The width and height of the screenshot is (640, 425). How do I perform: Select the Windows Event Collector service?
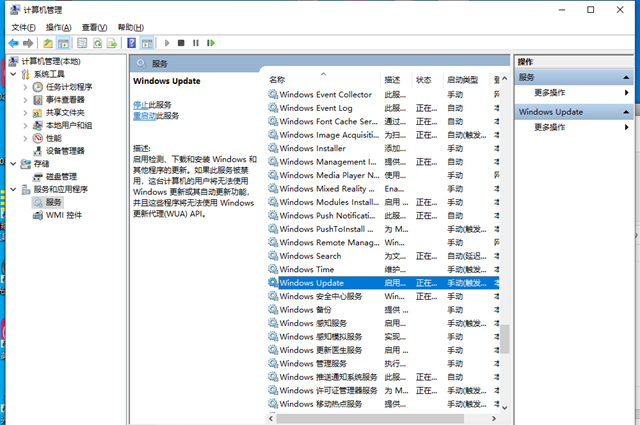coord(383,95)
